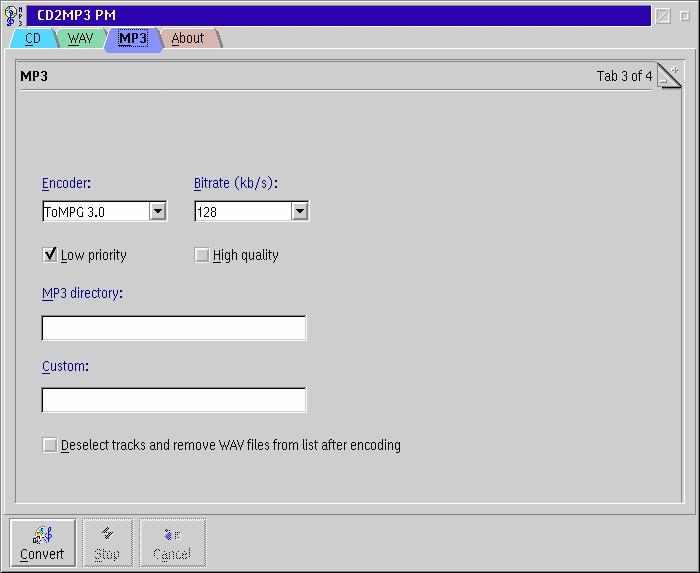Screen dimensions: 700x573
Task: Click the "MP3" page heading text
Action: [34, 76]
